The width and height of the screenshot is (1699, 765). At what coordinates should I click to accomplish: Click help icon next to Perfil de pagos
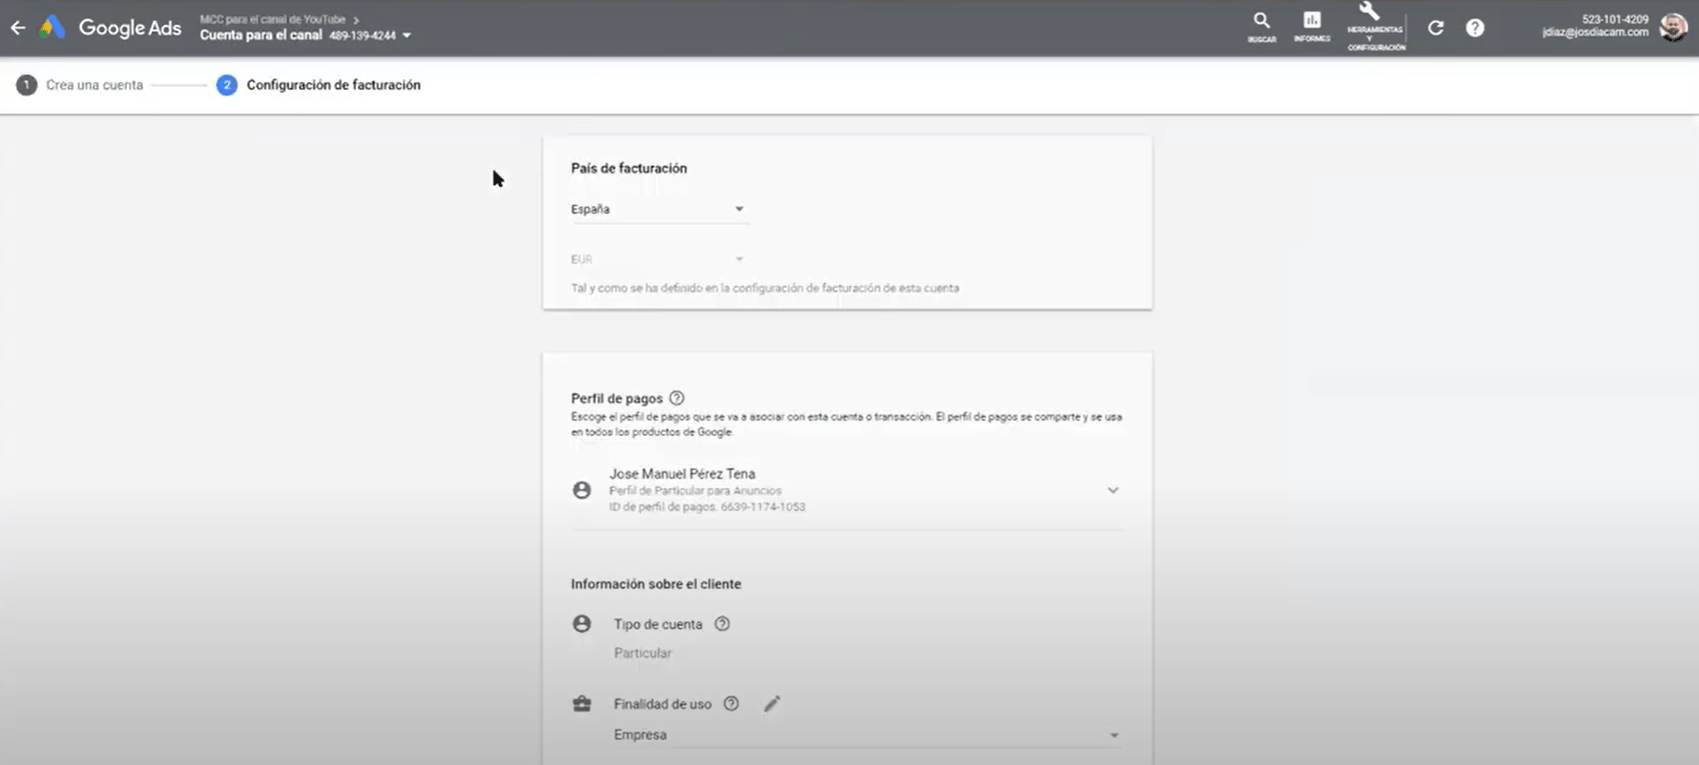tap(677, 398)
